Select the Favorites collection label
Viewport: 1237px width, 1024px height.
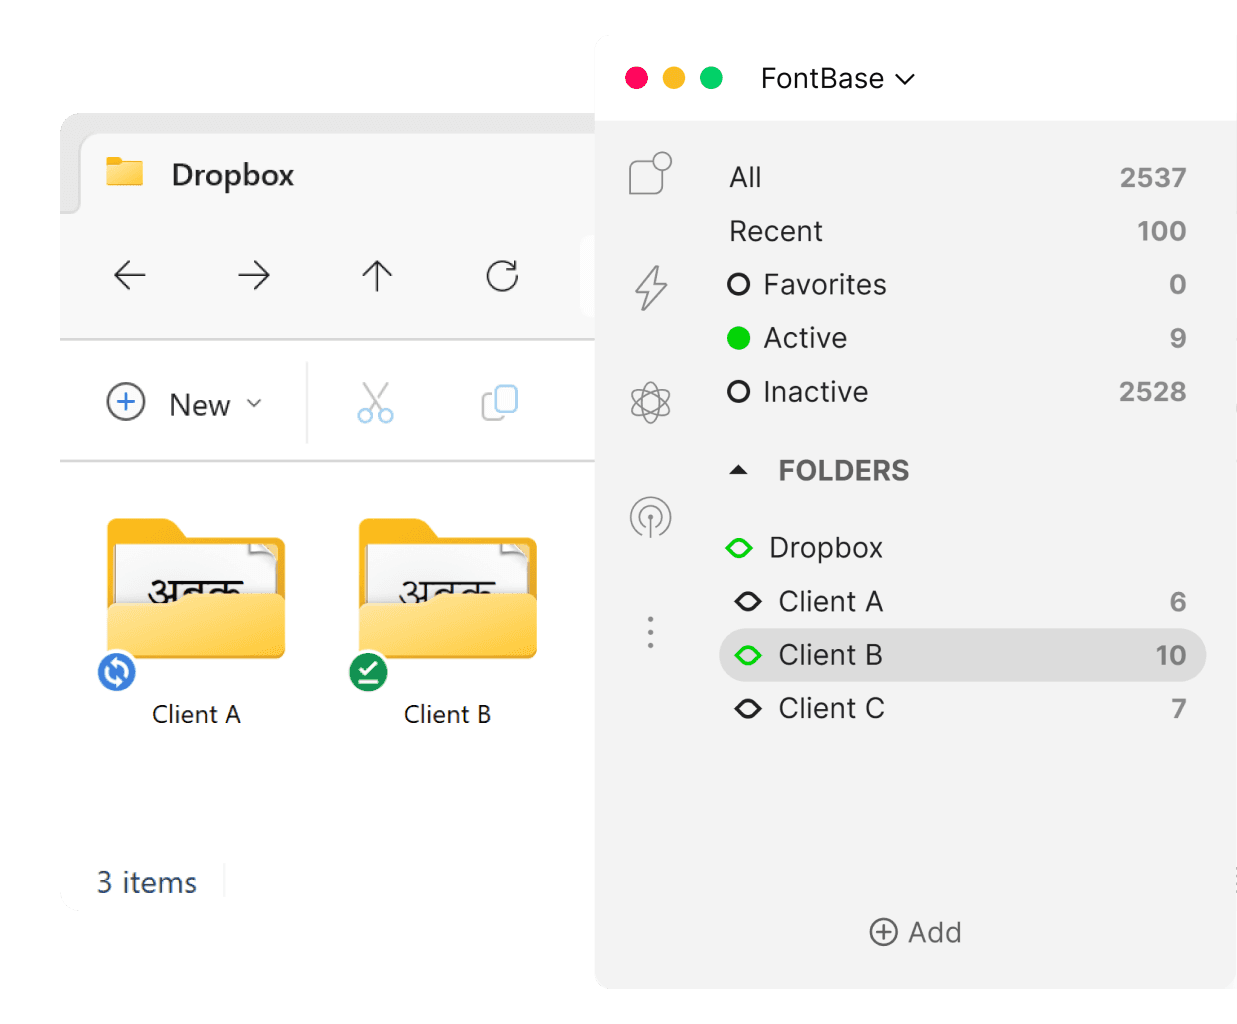(825, 285)
